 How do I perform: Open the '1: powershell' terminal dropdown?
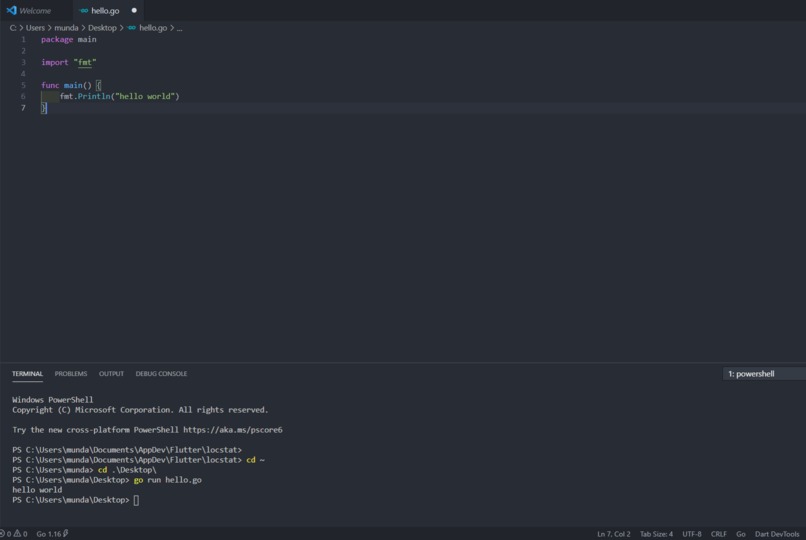pos(764,374)
